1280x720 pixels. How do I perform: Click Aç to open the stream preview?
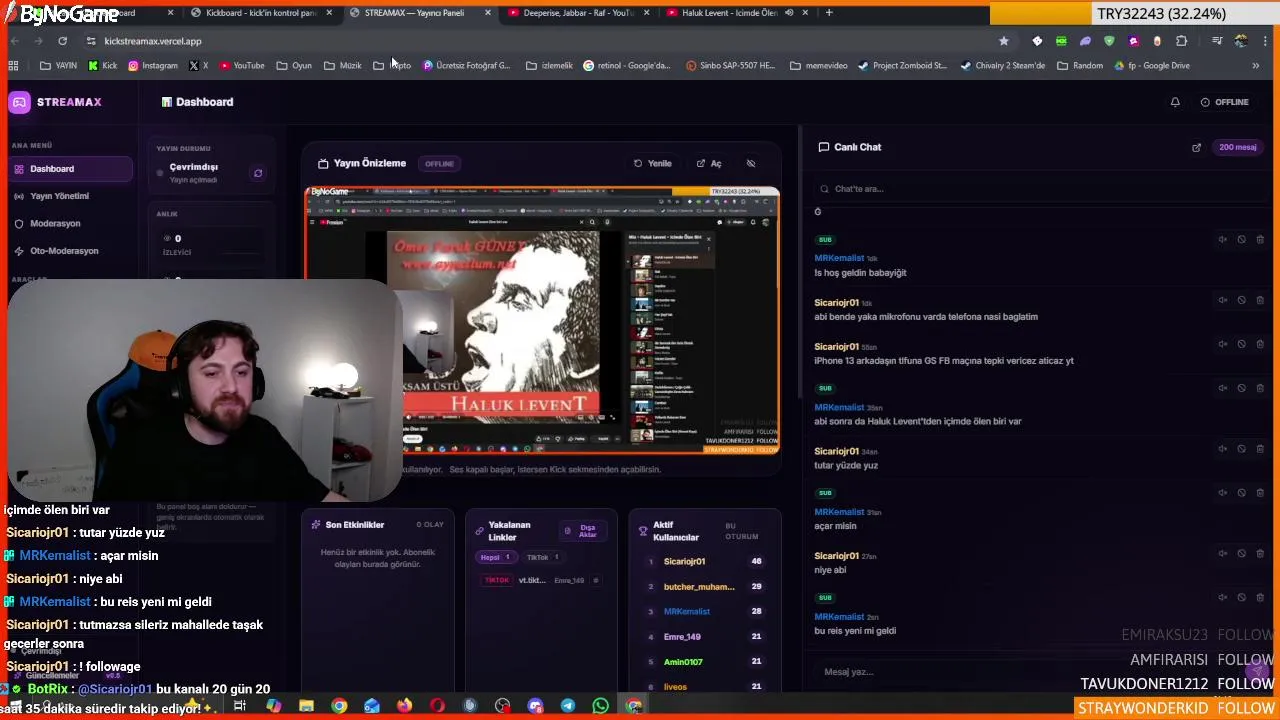coord(709,164)
